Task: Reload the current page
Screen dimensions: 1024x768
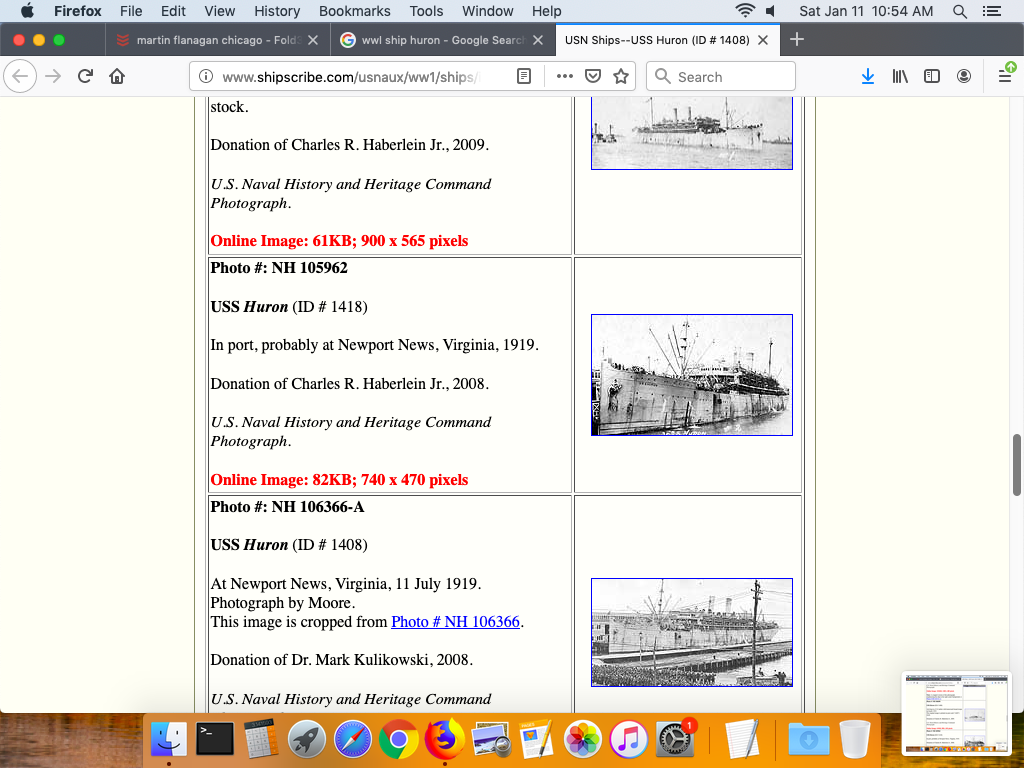Action: click(x=86, y=77)
